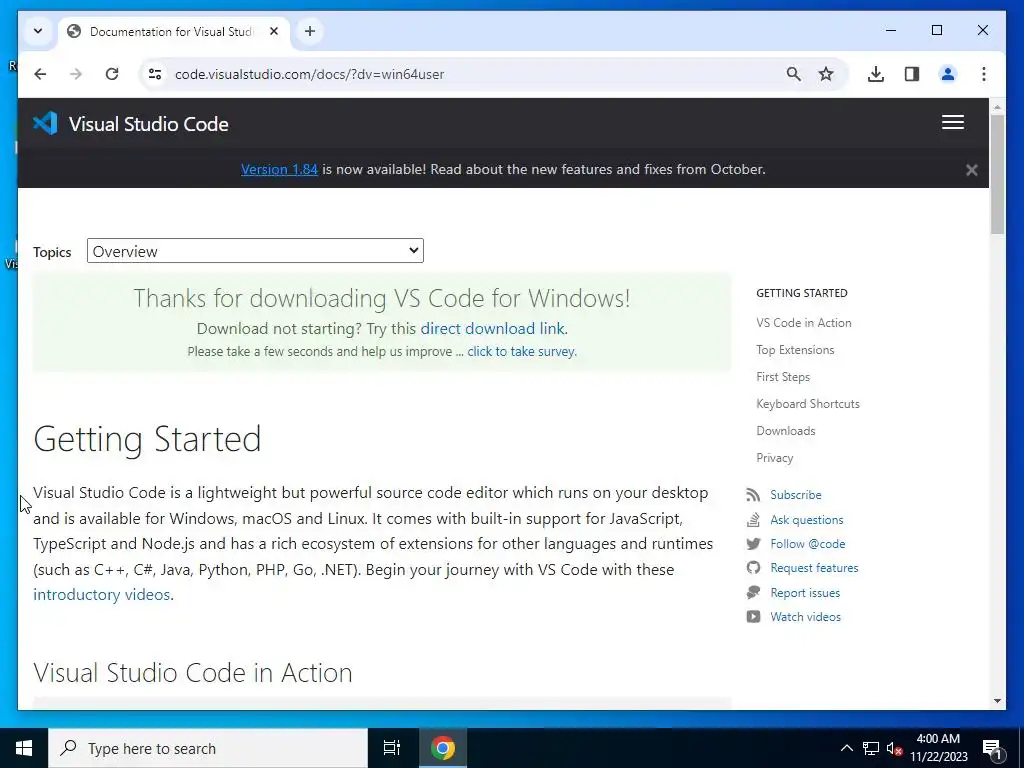The image size is (1024, 768).
Task: Open the introductory videos link
Action: [x=101, y=594]
